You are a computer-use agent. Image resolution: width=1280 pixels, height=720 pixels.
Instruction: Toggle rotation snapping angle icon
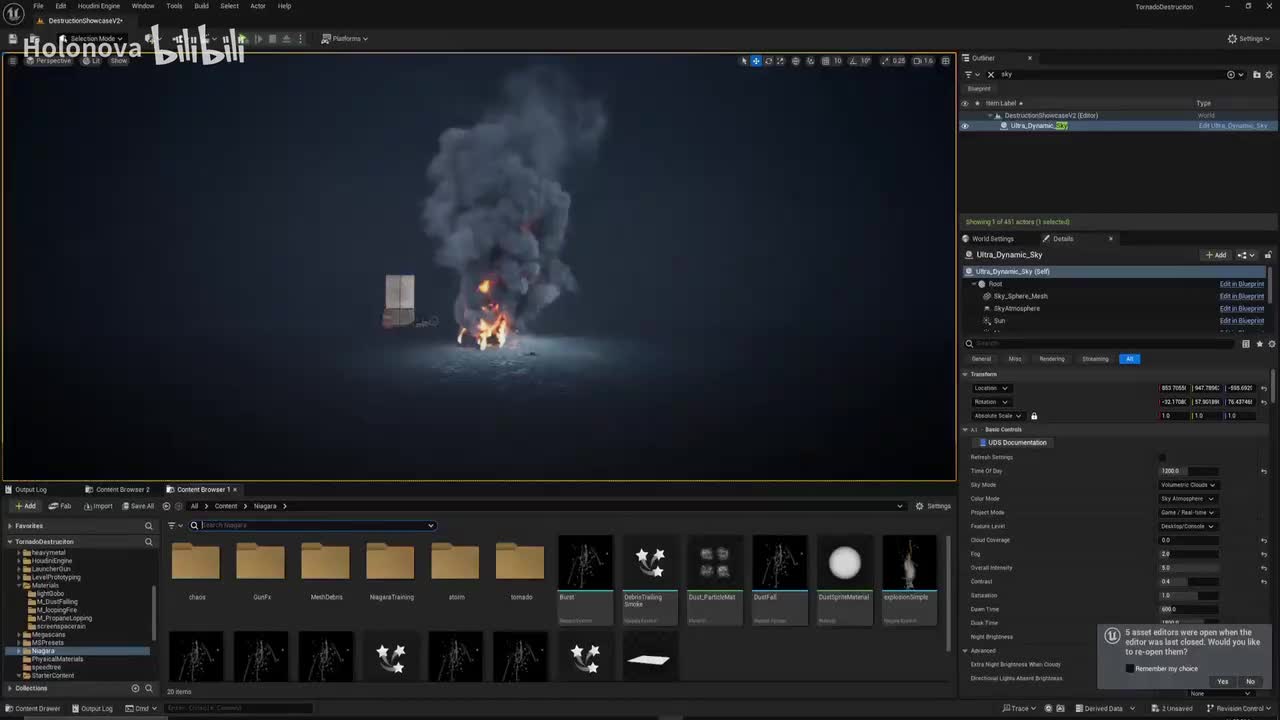(x=853, y=61)
